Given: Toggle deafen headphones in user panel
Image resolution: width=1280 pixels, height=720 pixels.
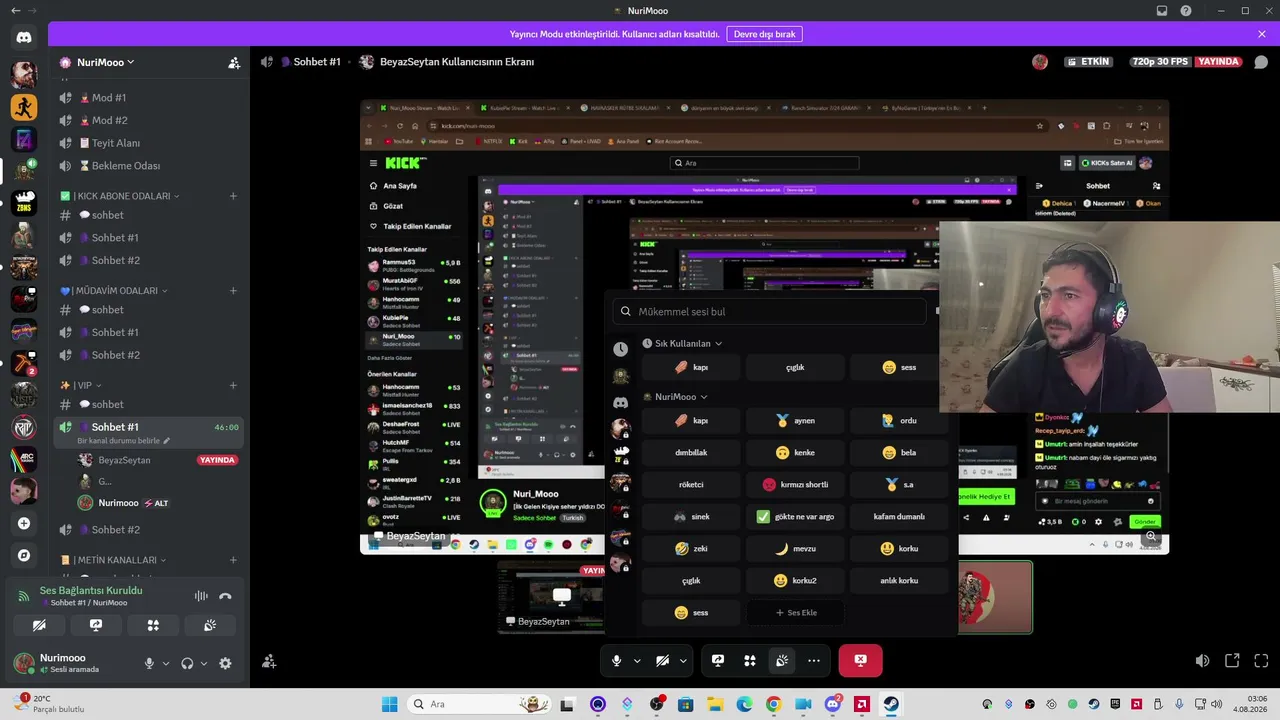Looking at the screenshot, I should 187,663.
